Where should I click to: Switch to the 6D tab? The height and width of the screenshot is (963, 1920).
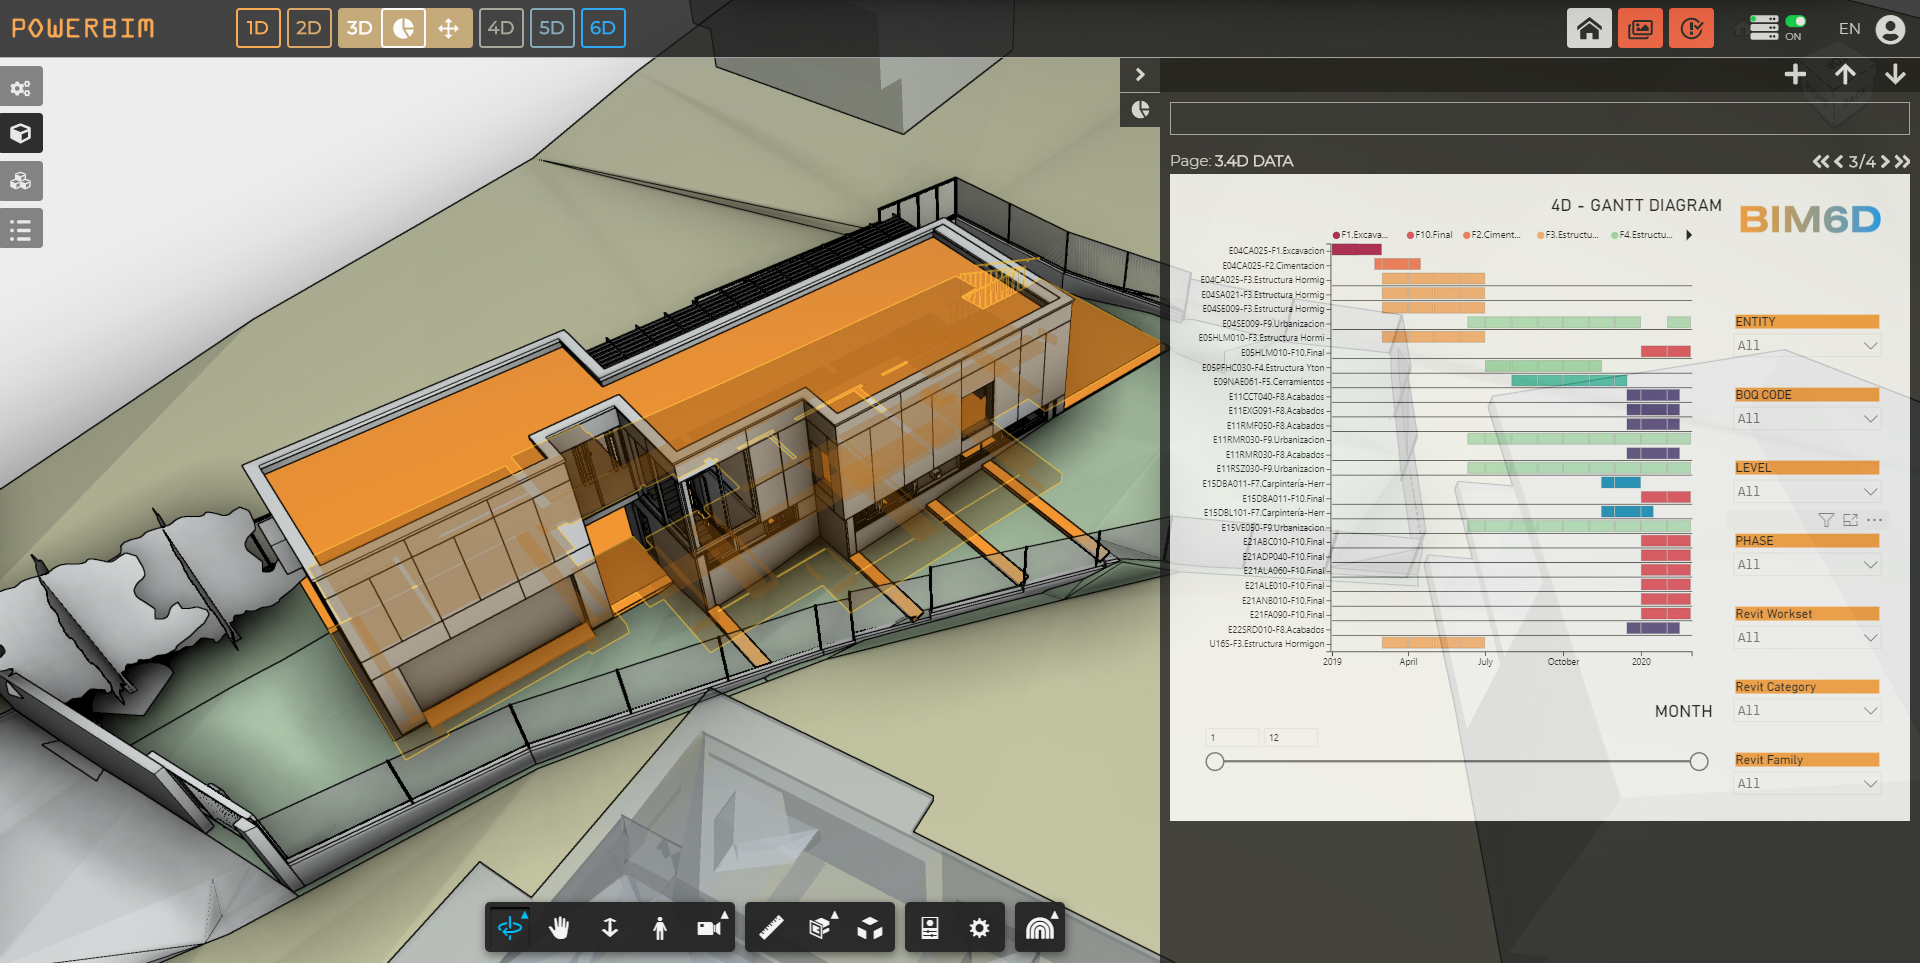[x=603, y=28]
